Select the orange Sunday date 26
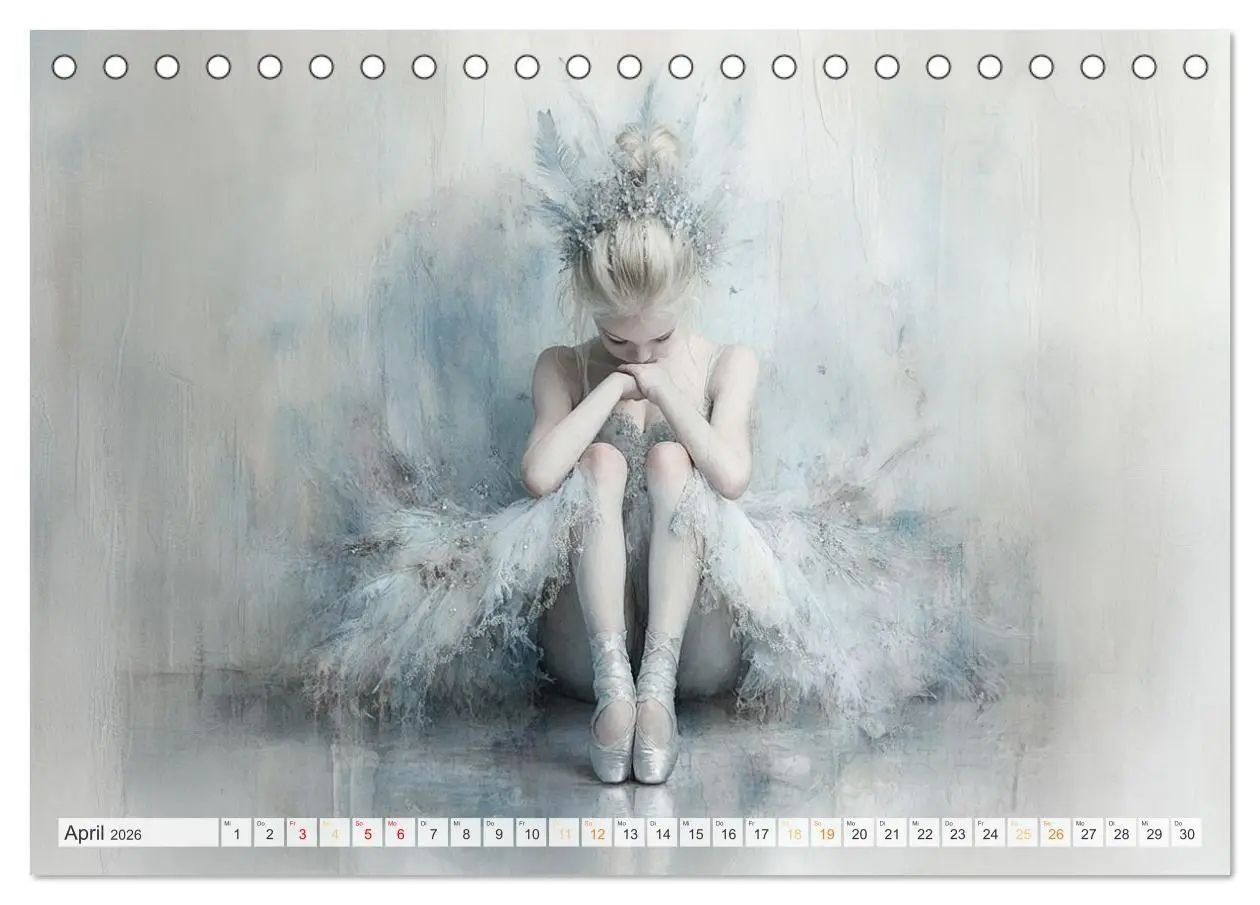The width and height of the screenshot is (1260, 905). (1056, 833)
